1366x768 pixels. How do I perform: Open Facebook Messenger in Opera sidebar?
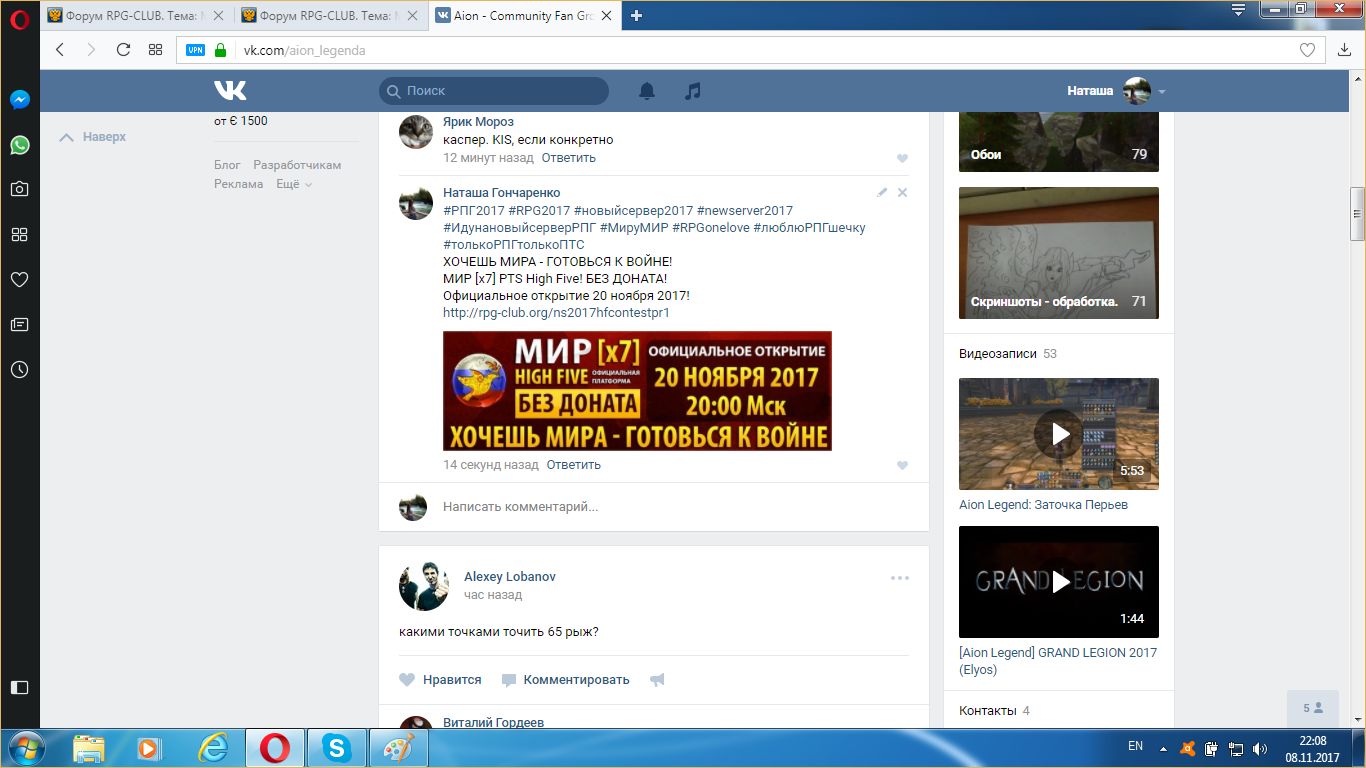coord(19,100)
